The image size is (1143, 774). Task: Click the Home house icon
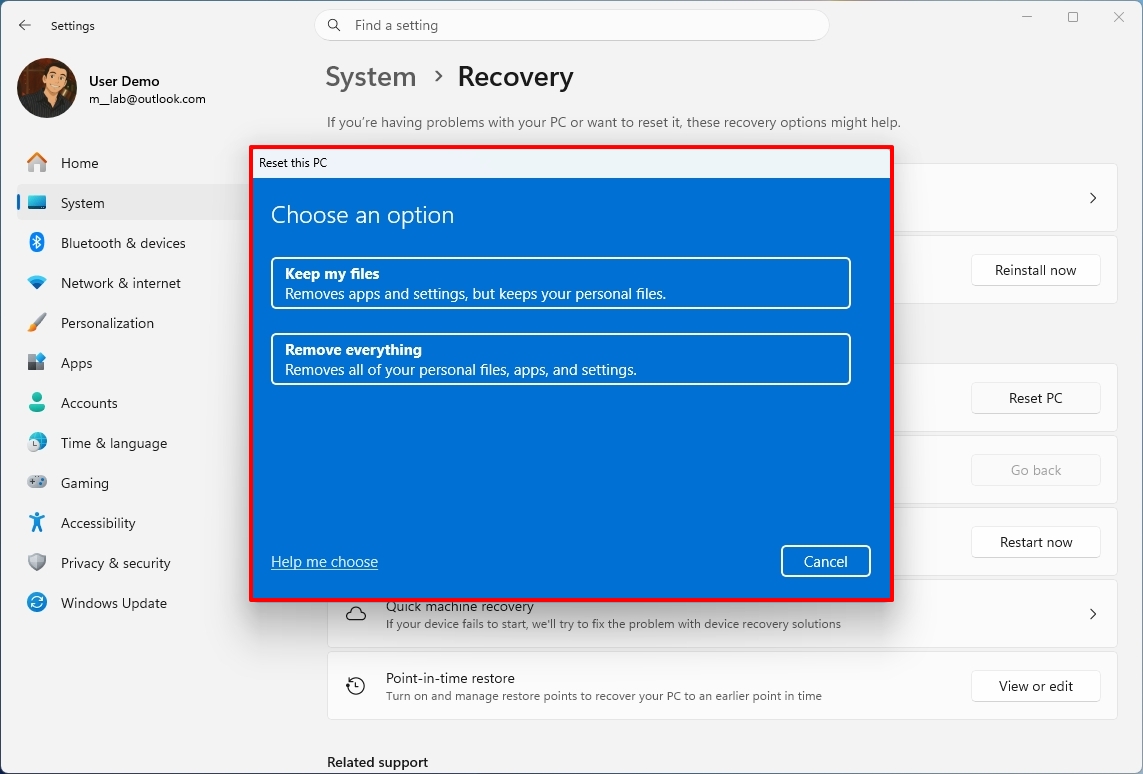(36, 163)
